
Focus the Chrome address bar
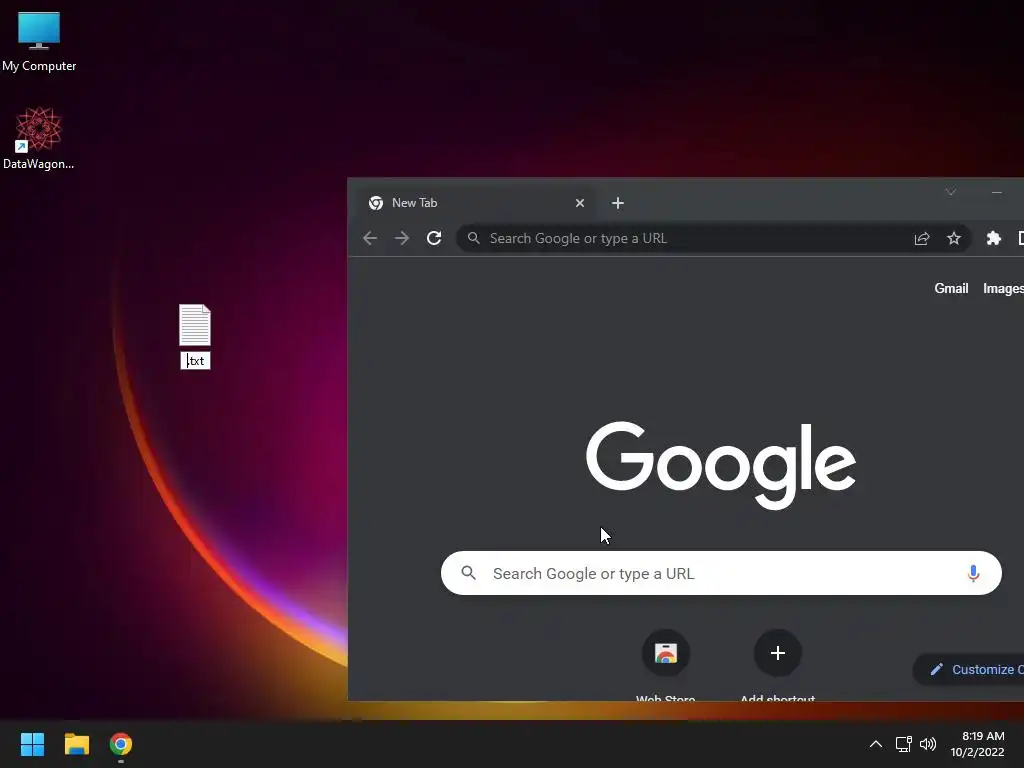tap(714, 238)
